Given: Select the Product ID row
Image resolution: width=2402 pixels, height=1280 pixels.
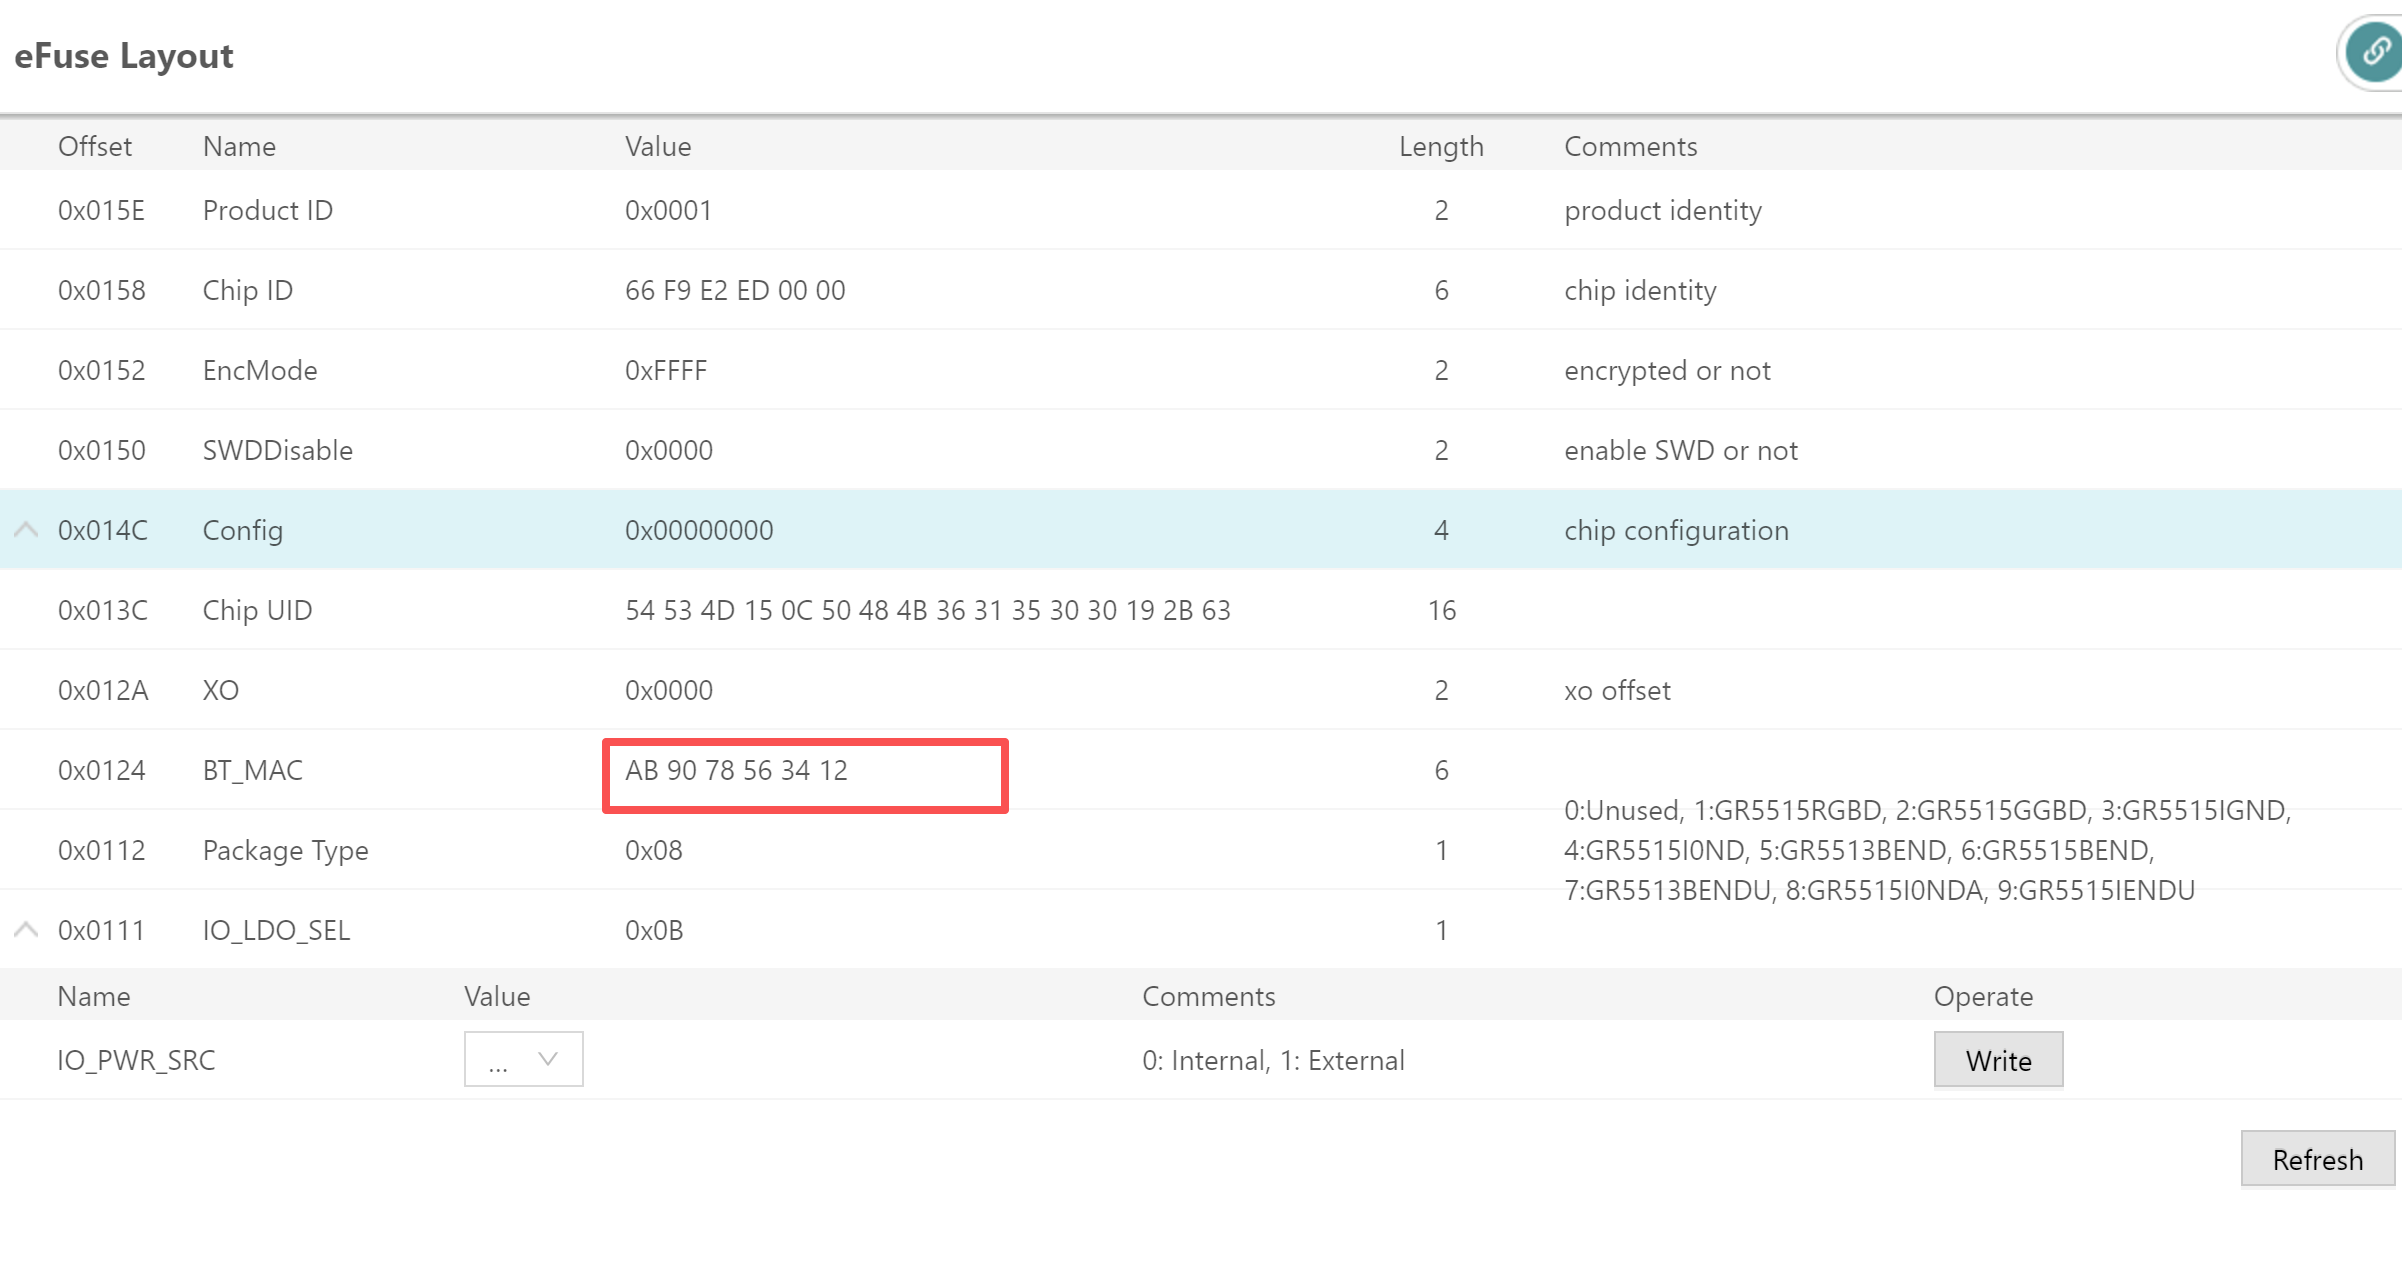Looking at the screenshot, I should (x=1201, y=210).
